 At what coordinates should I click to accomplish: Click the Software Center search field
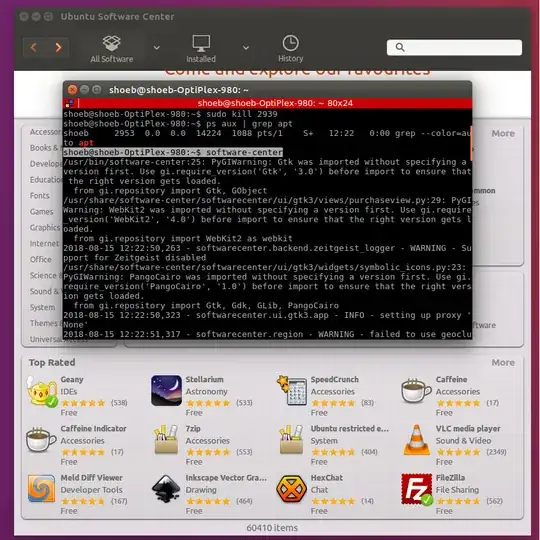[454, 47]
